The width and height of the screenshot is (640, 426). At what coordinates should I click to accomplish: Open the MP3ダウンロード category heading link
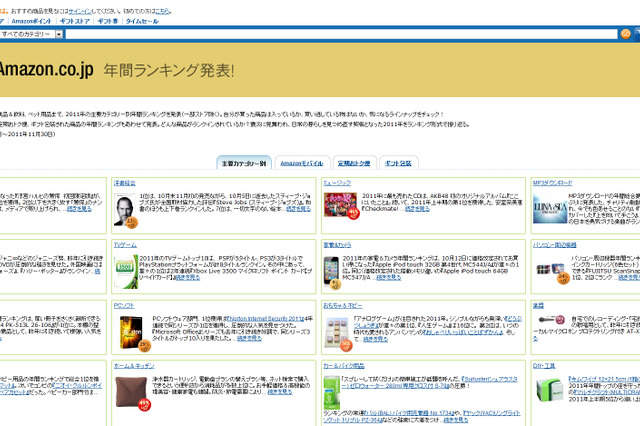tap(552, 183)
